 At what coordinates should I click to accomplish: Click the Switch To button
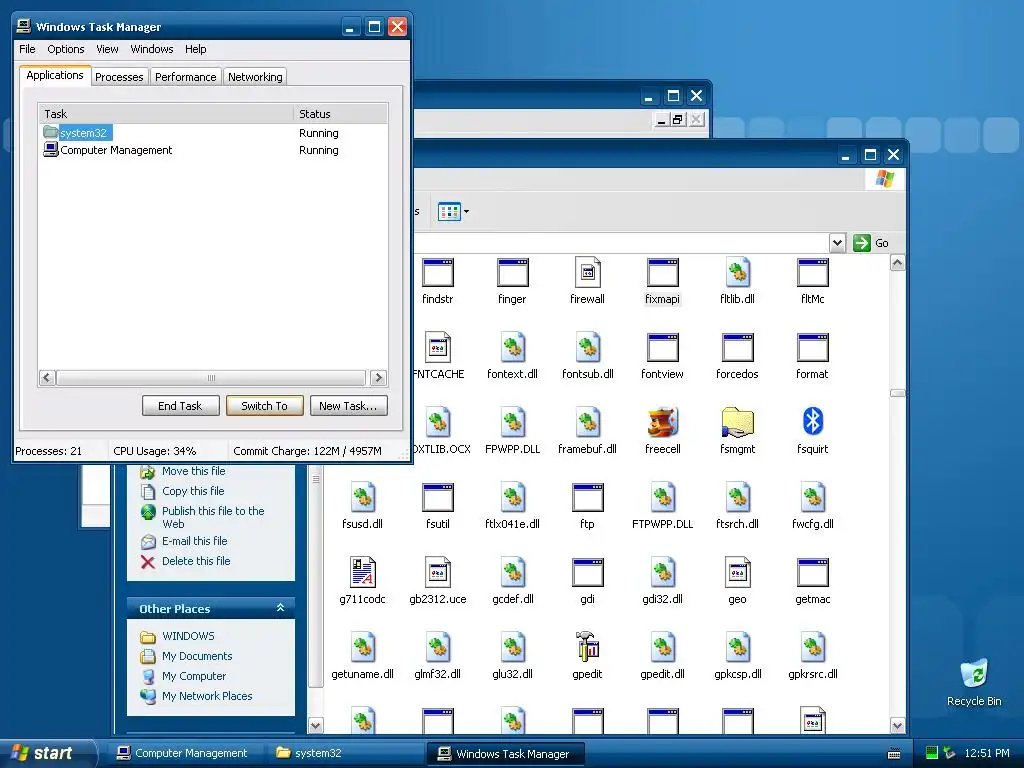[264, 406]
